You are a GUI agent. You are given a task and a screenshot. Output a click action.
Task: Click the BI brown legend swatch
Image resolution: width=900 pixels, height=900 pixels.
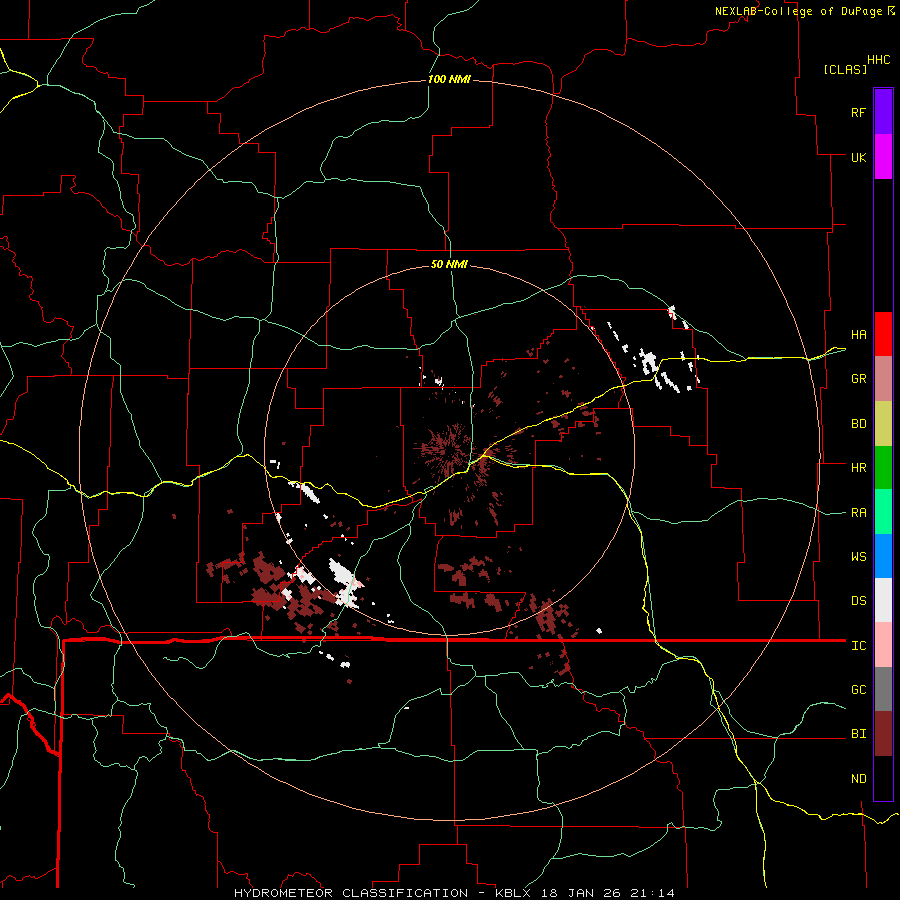click(x=883, y=734)
